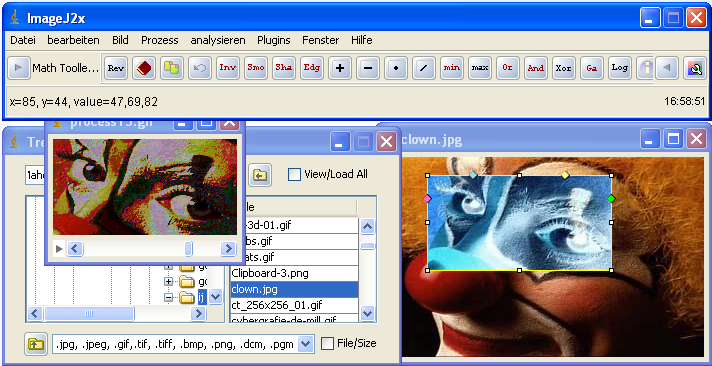
Task: Enable the View/Load All checkbox
Action: (295, 174)
